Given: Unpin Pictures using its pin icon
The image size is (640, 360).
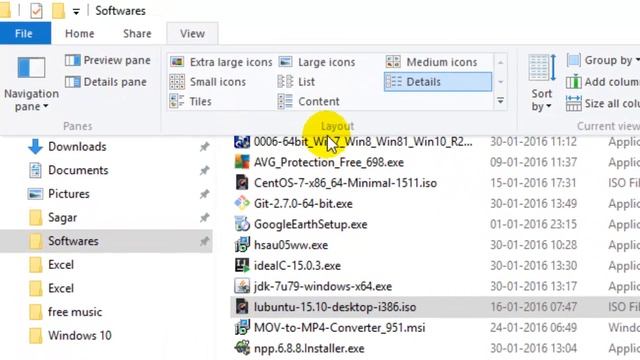Looking at the screenshot, I should point(204,194).
